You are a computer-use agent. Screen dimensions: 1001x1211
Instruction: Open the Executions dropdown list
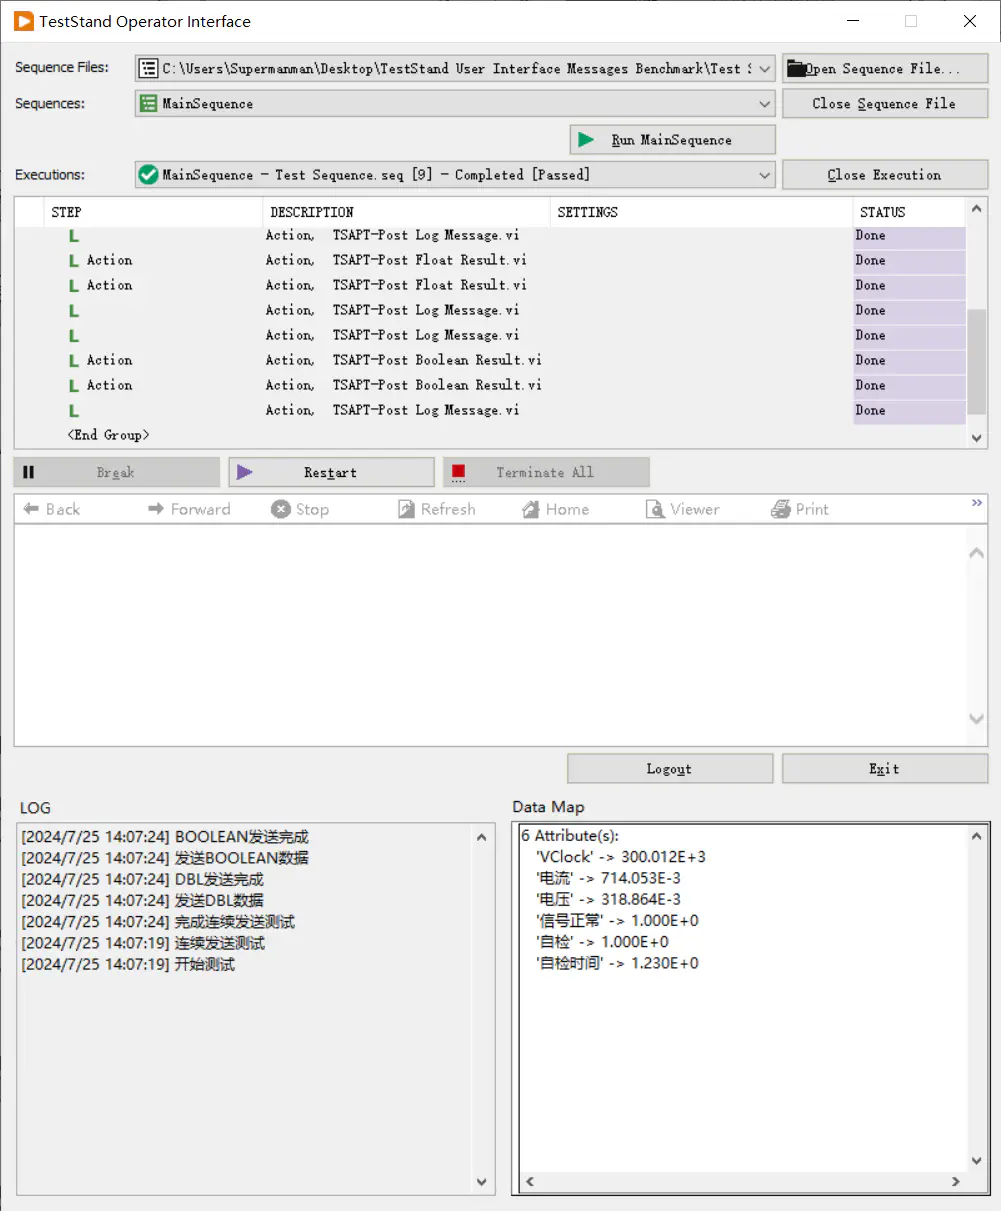tap(765, 175)
